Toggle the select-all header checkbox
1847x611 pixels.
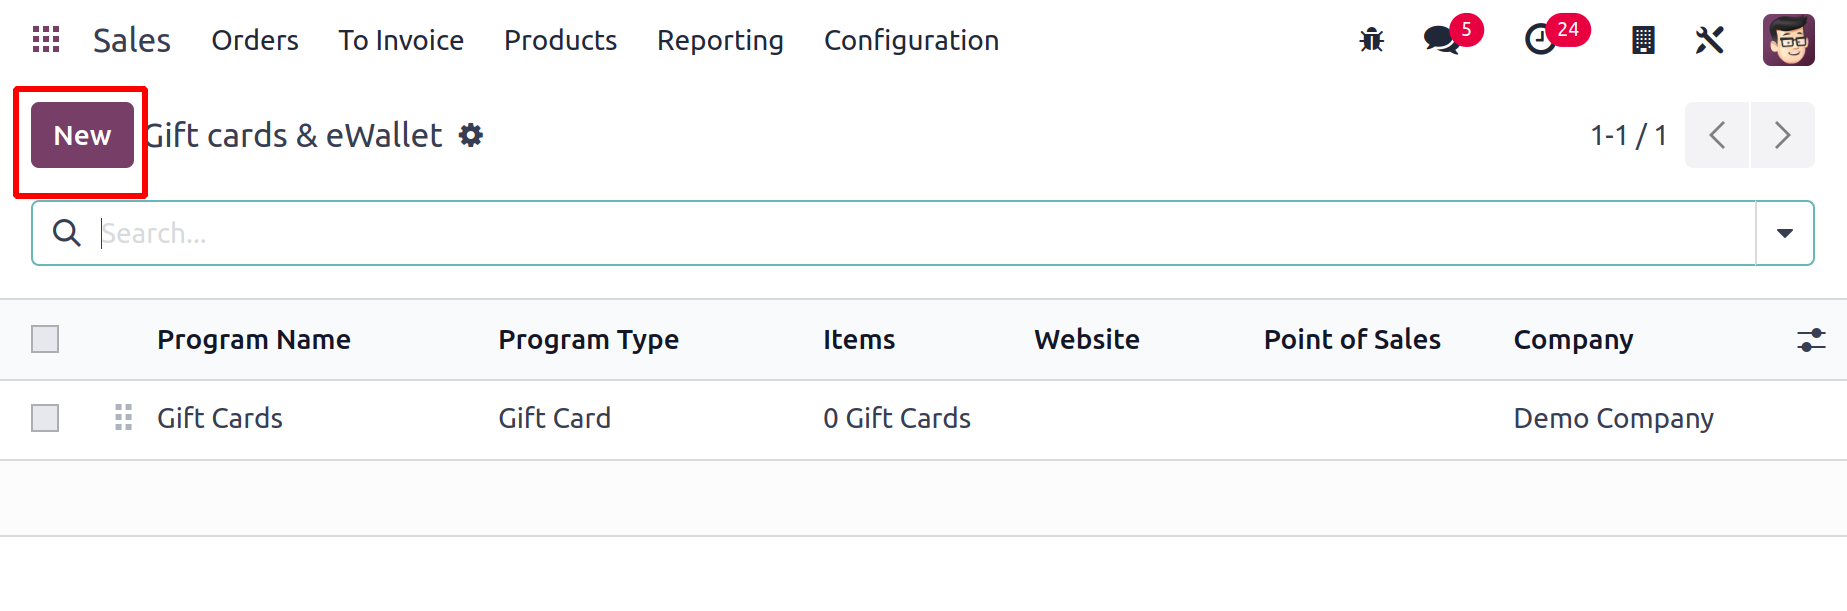pos(45,339)
